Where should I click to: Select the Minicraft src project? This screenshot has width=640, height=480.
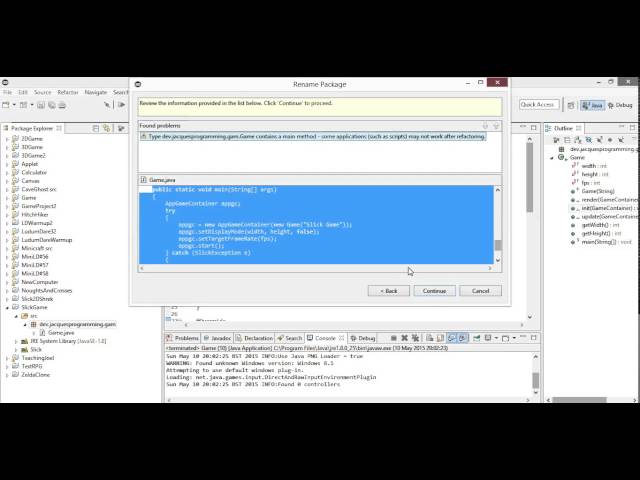tap(37, 248)
